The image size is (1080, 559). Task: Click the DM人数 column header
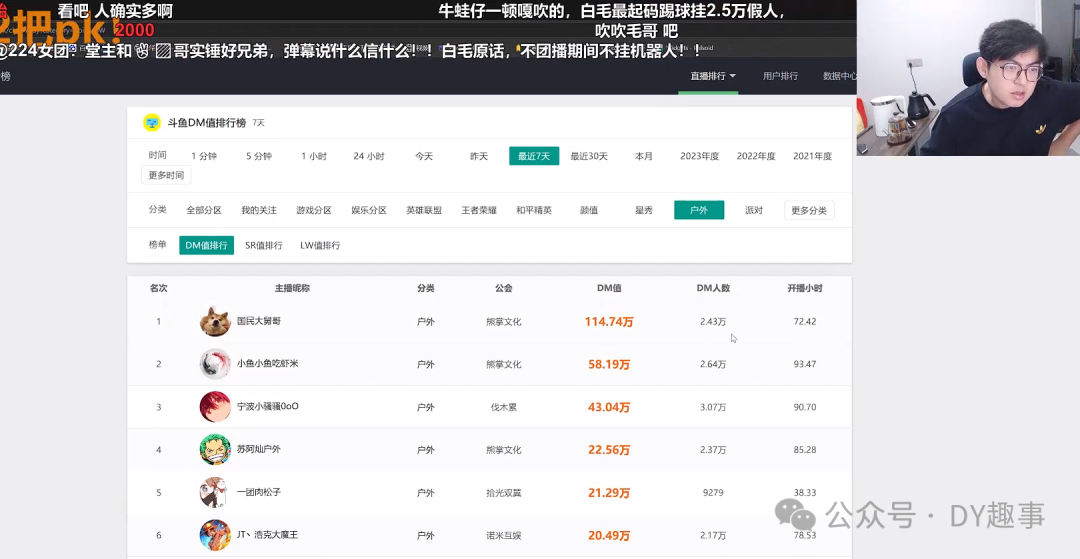(x=713, y=288)
